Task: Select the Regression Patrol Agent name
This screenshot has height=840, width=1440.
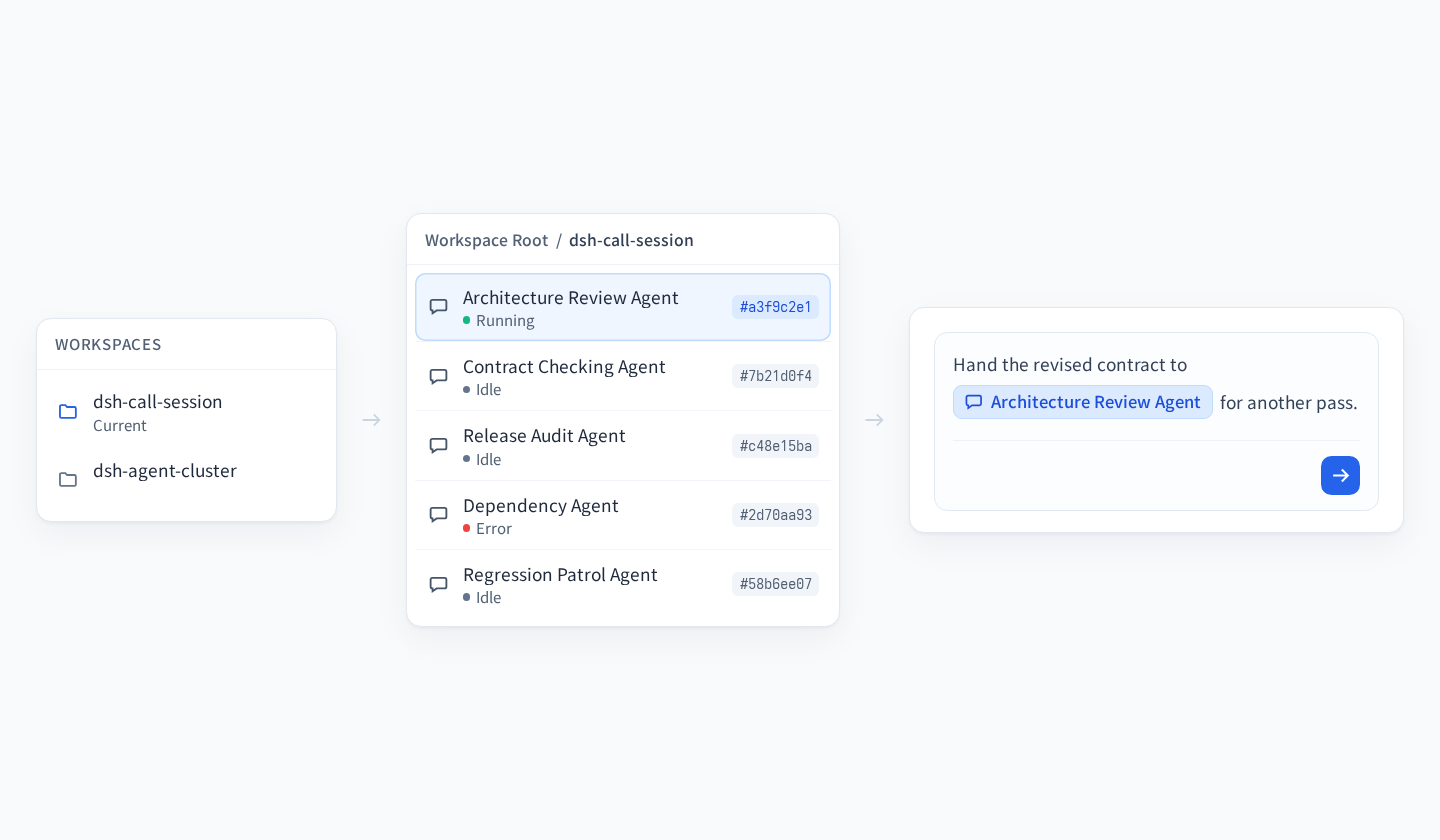Action: click(560, 575)
